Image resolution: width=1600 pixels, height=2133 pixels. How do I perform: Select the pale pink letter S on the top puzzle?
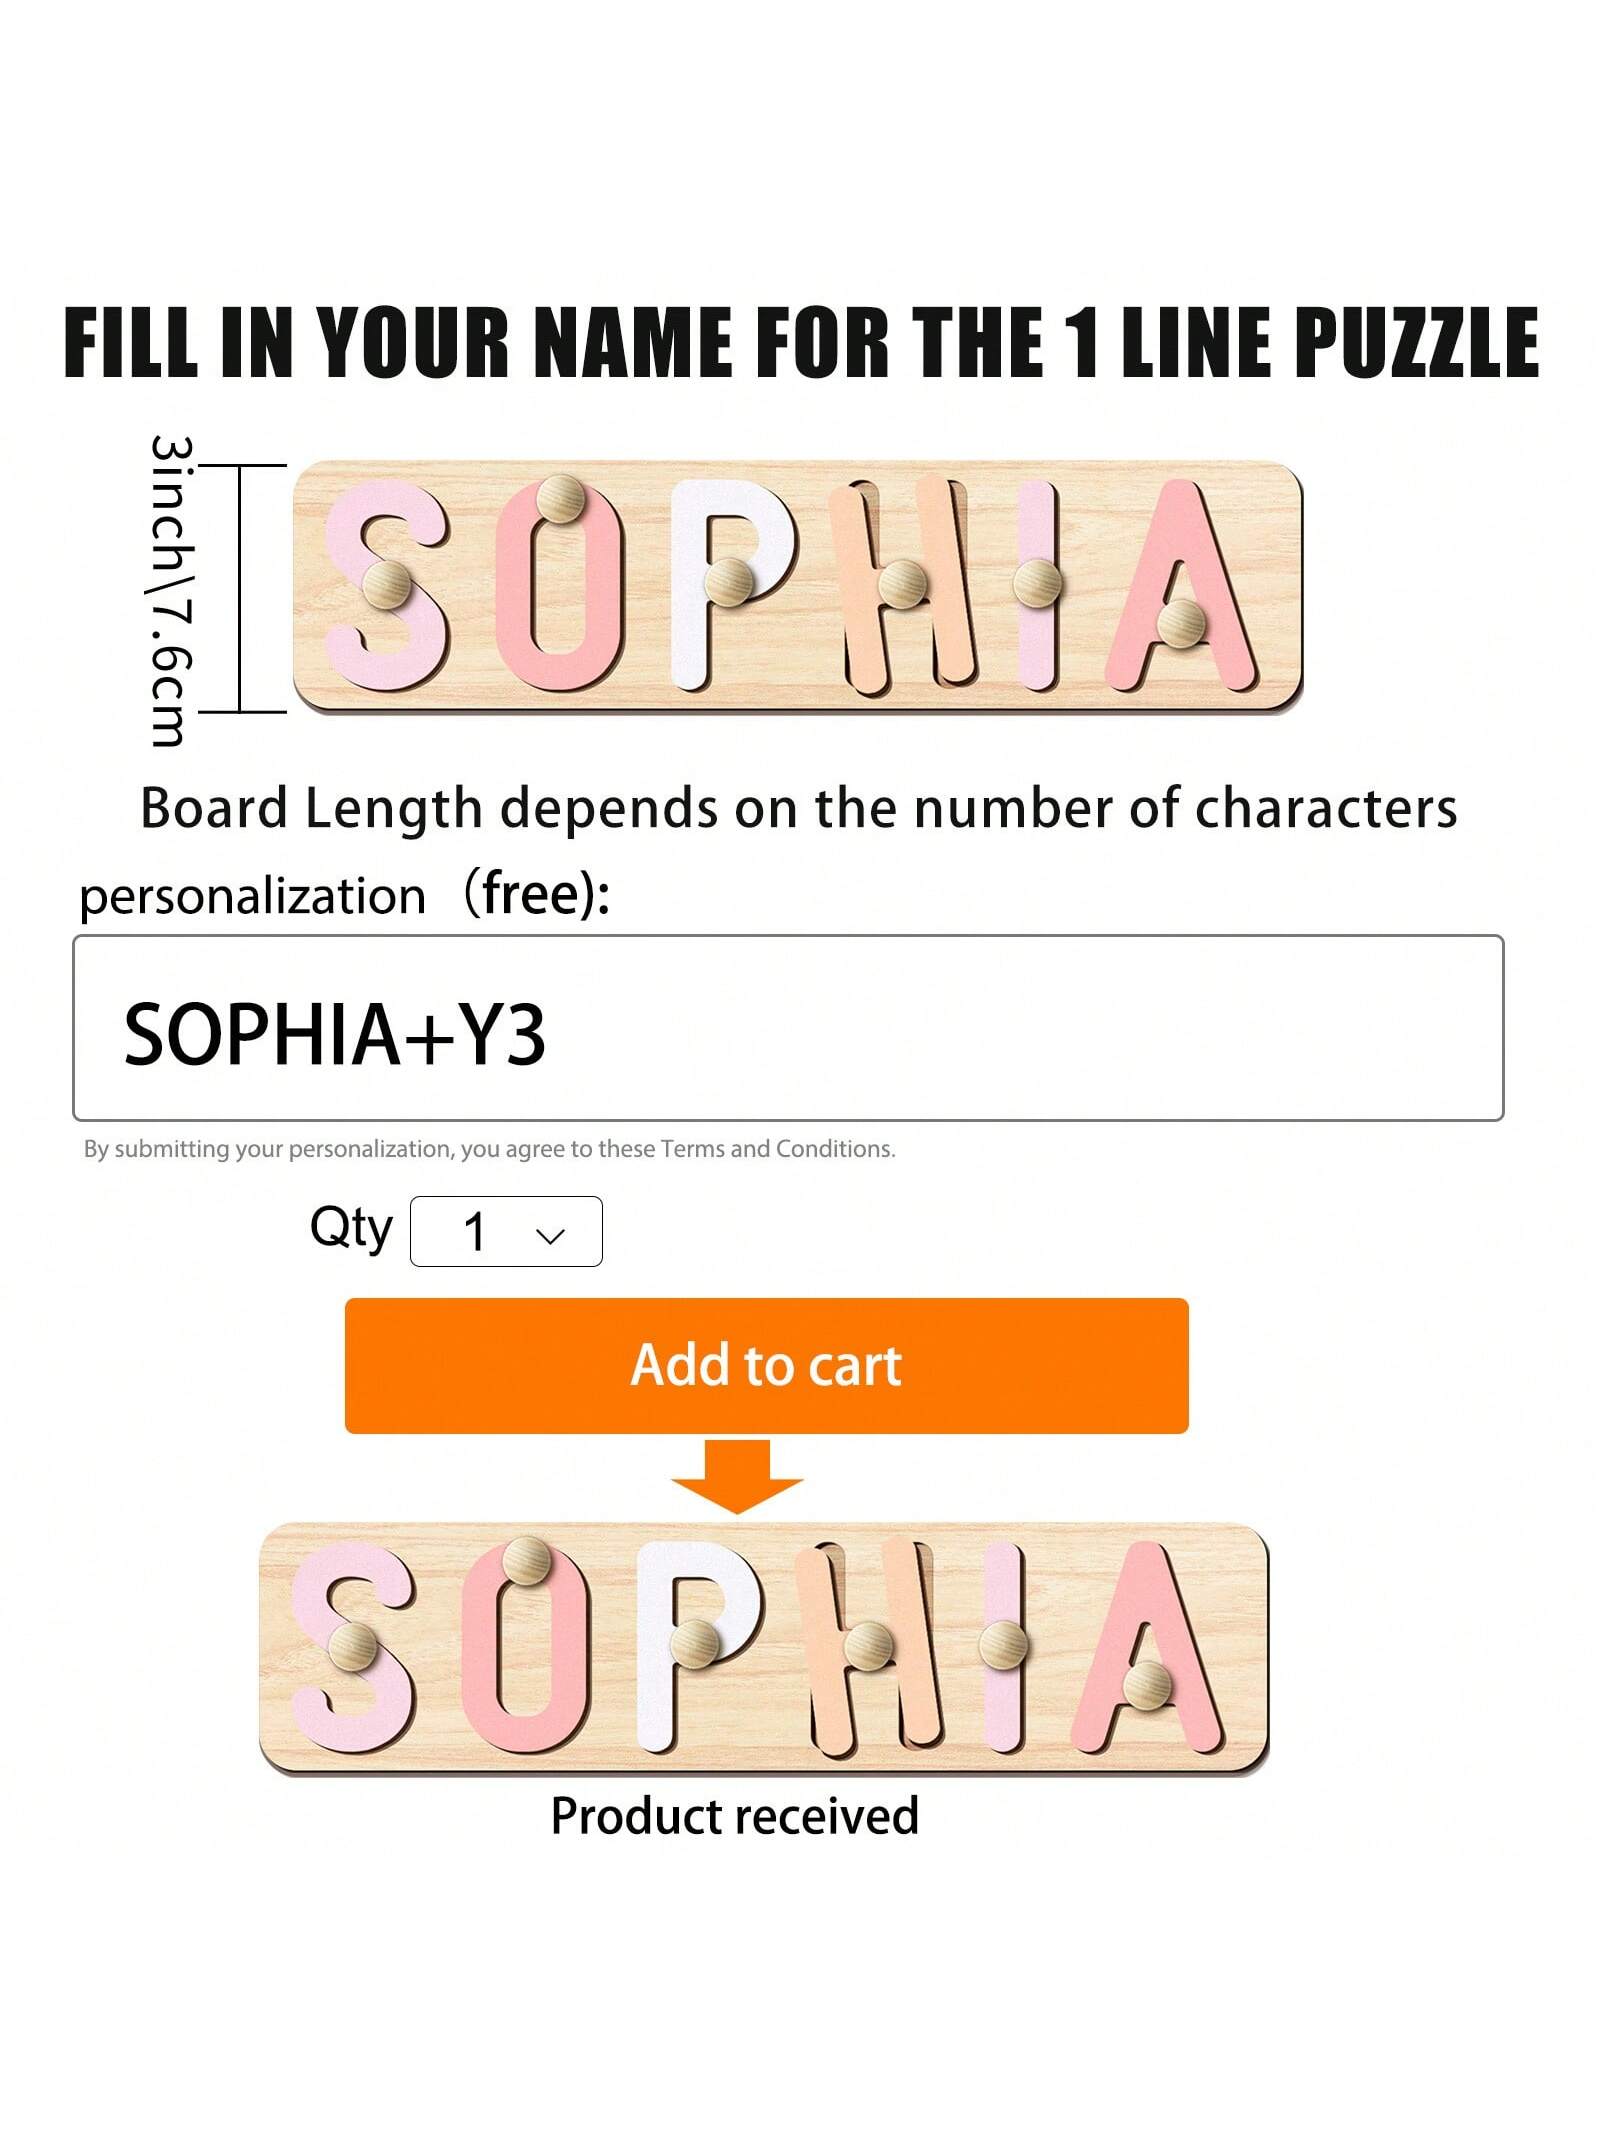tap(387, 585)
